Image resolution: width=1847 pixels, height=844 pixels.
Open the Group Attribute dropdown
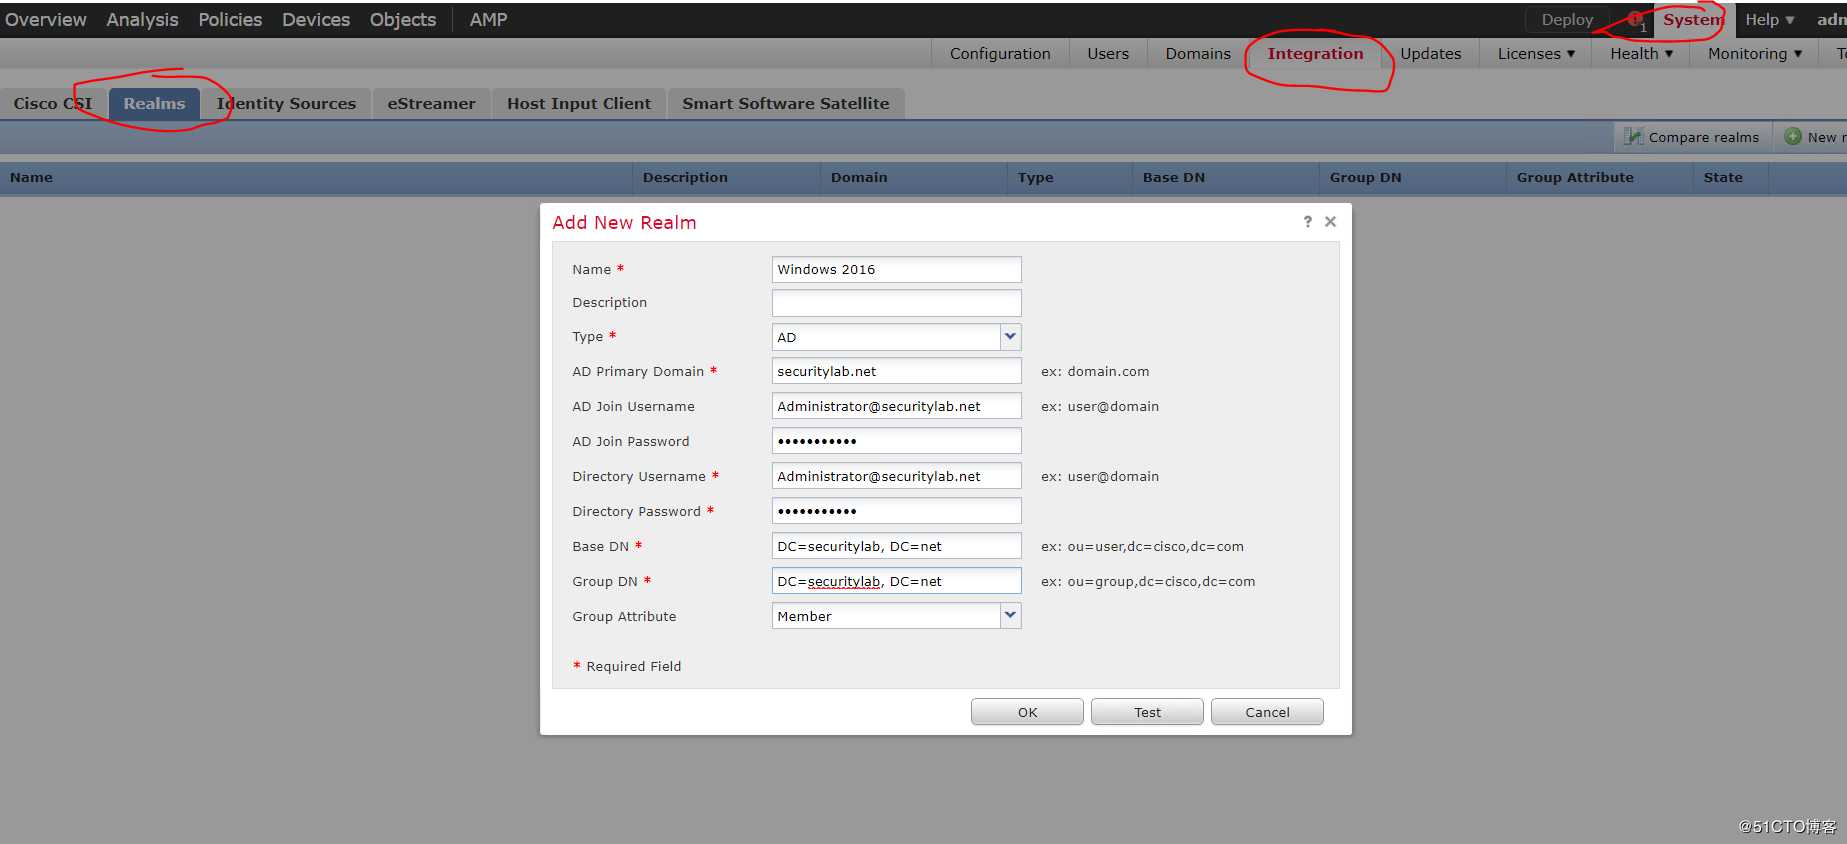pyautogui.click(x=1010, y=616)
